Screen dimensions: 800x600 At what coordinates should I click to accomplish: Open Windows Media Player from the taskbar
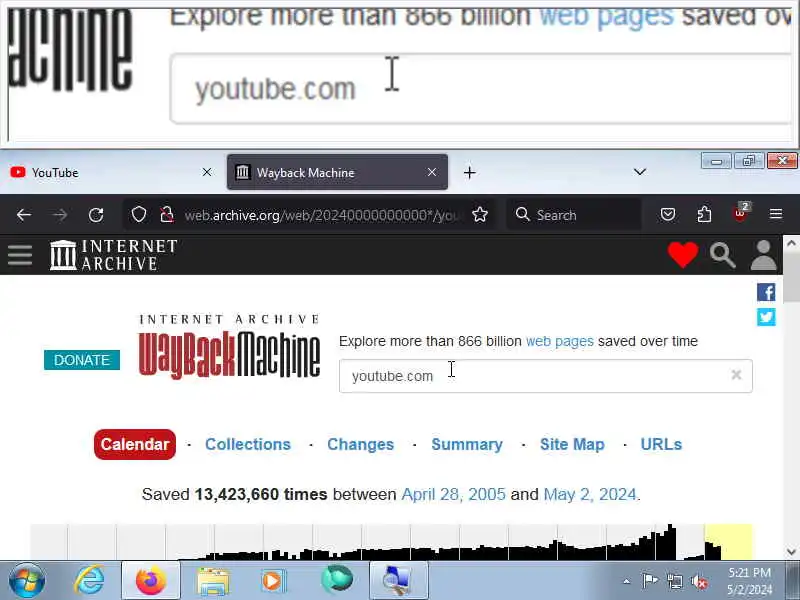click(x=274, y=580)
